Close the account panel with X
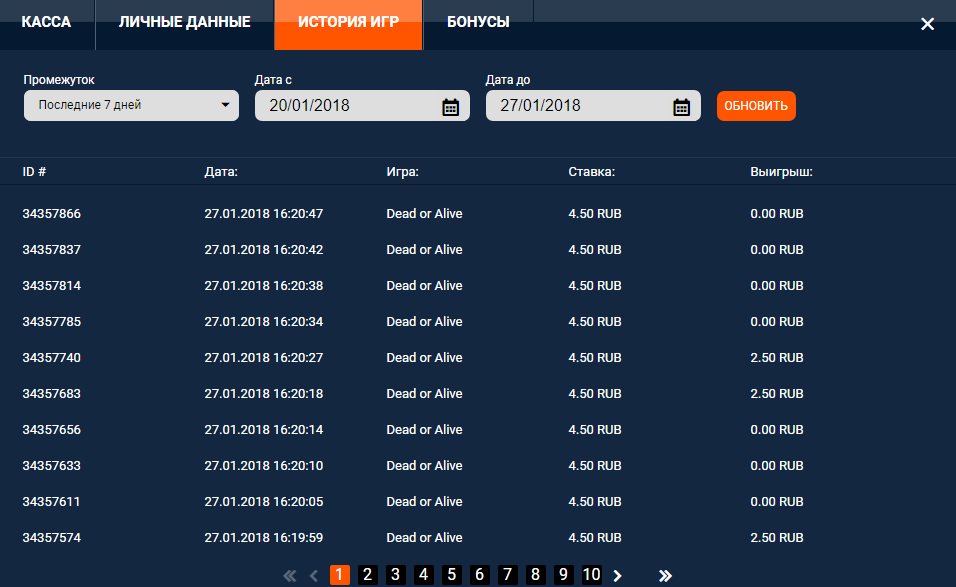 (927, 24)
